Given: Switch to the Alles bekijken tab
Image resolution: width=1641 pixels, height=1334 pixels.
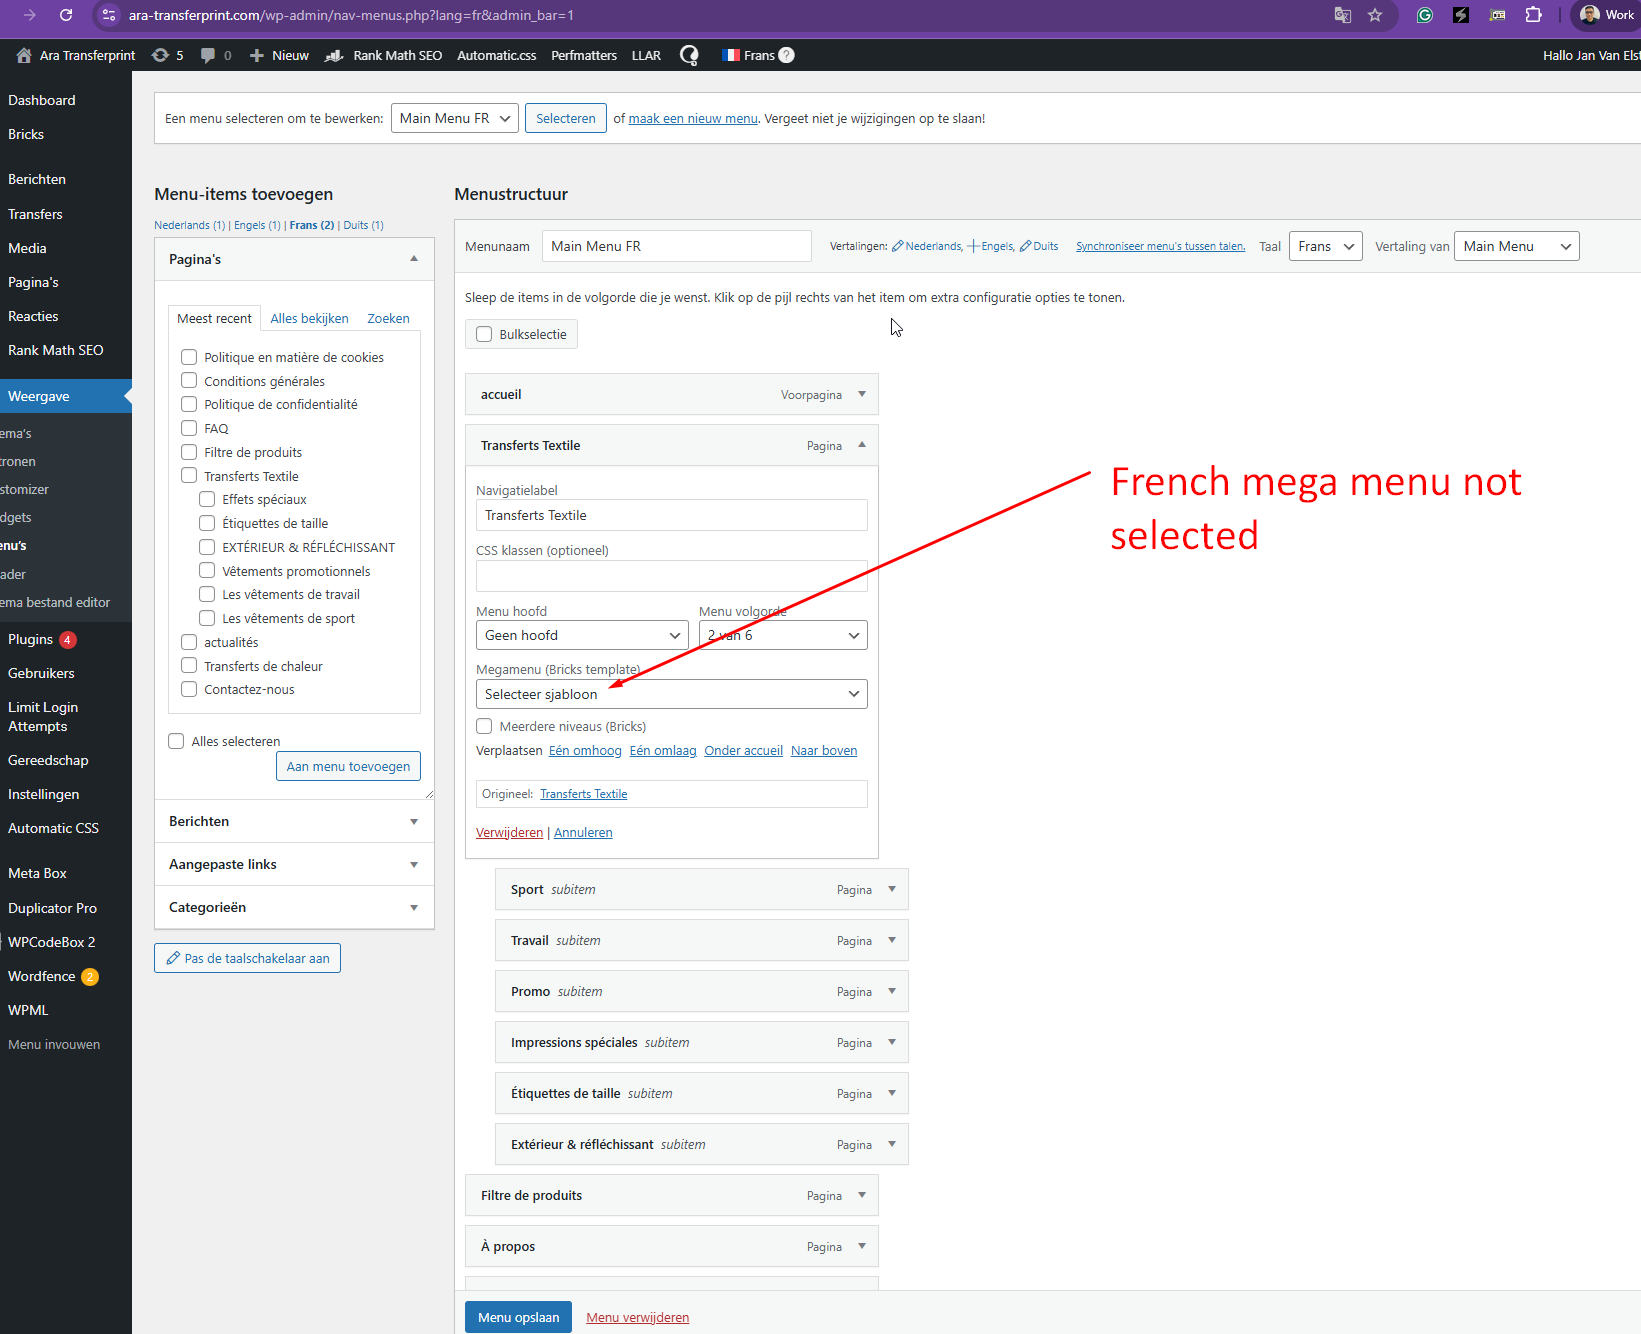Looking at the screenshot, I should (309, 318).
